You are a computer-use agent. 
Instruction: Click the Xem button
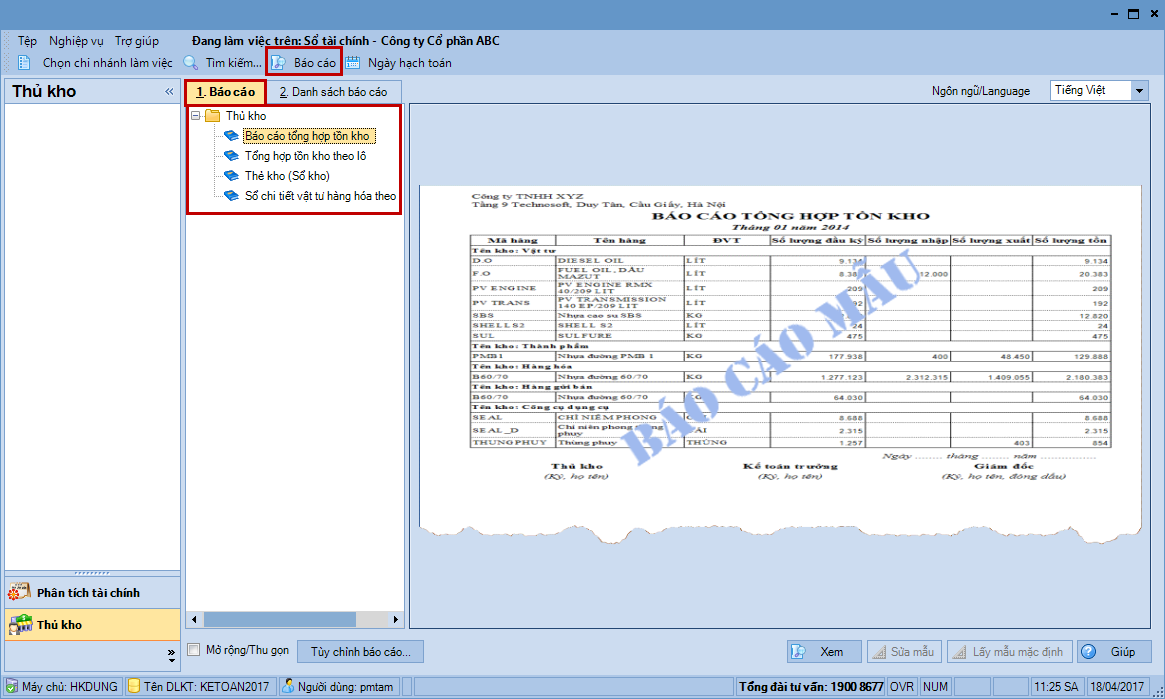coord(824,652)
